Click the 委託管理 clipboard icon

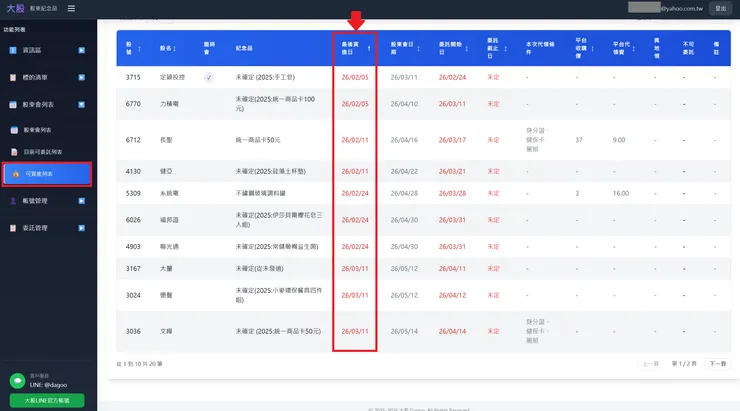point(13,228)
